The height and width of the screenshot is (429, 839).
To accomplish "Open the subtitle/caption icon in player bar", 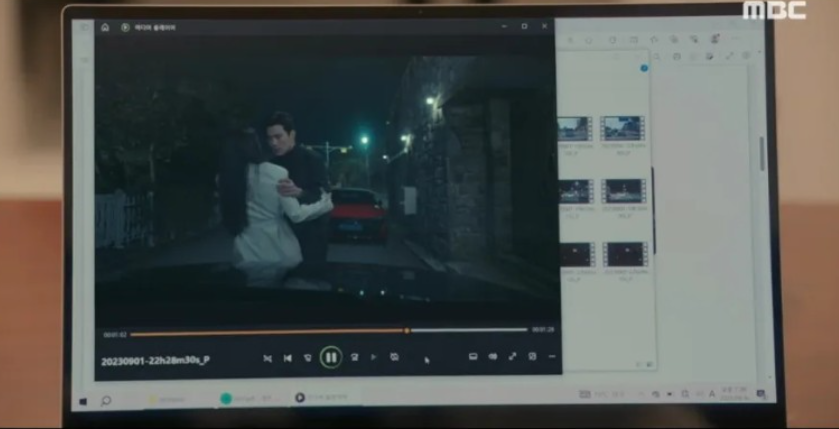I will 473,356.
